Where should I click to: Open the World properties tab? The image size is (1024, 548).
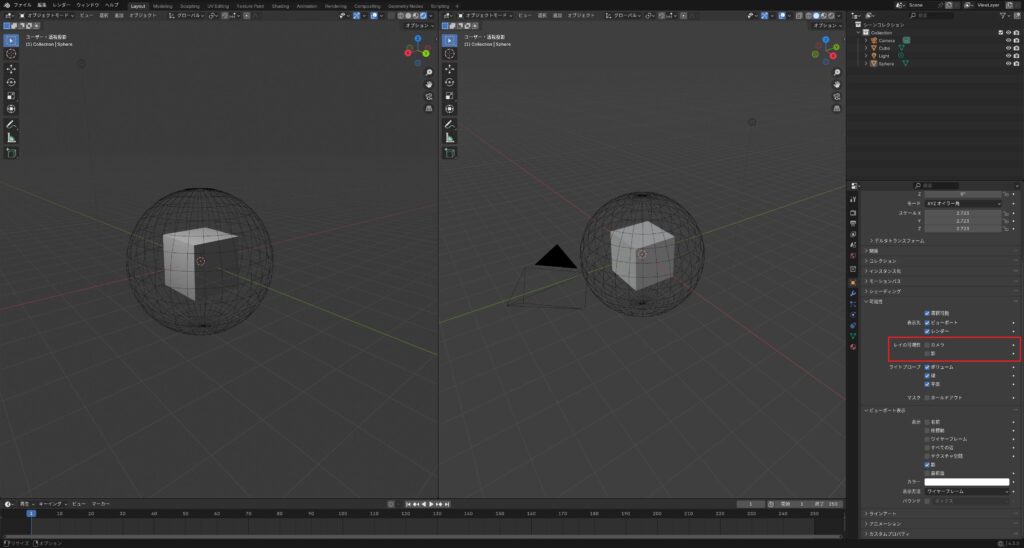853,255
